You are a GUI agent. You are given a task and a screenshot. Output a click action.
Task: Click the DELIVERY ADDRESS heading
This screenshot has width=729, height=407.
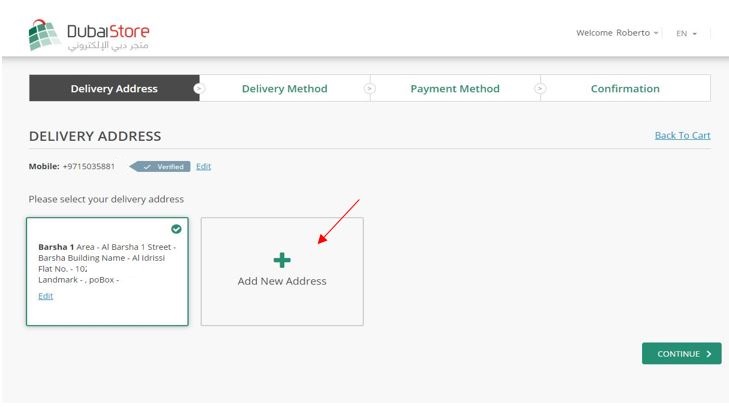click(95, 136)
